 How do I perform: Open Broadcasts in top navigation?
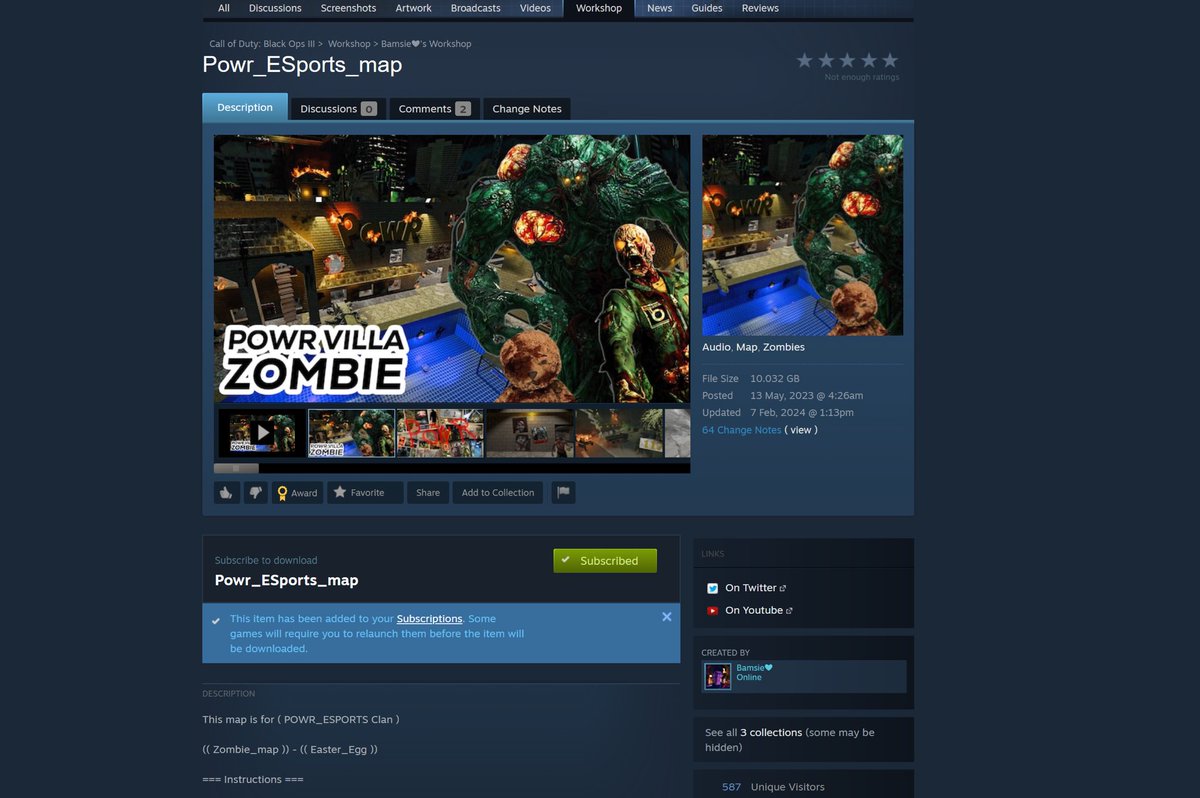pos(476,8)
